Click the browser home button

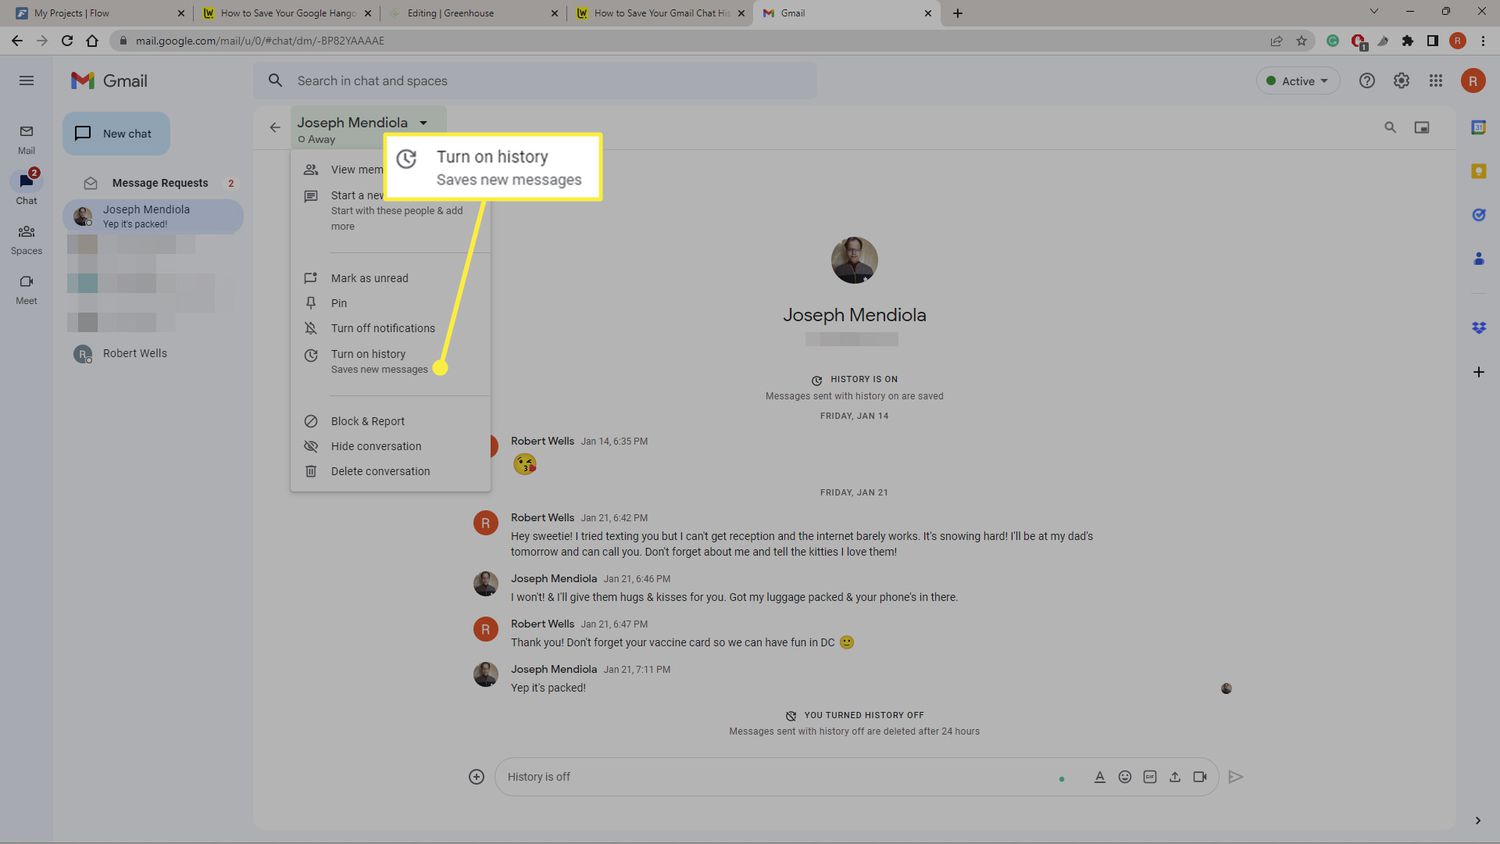92,41
